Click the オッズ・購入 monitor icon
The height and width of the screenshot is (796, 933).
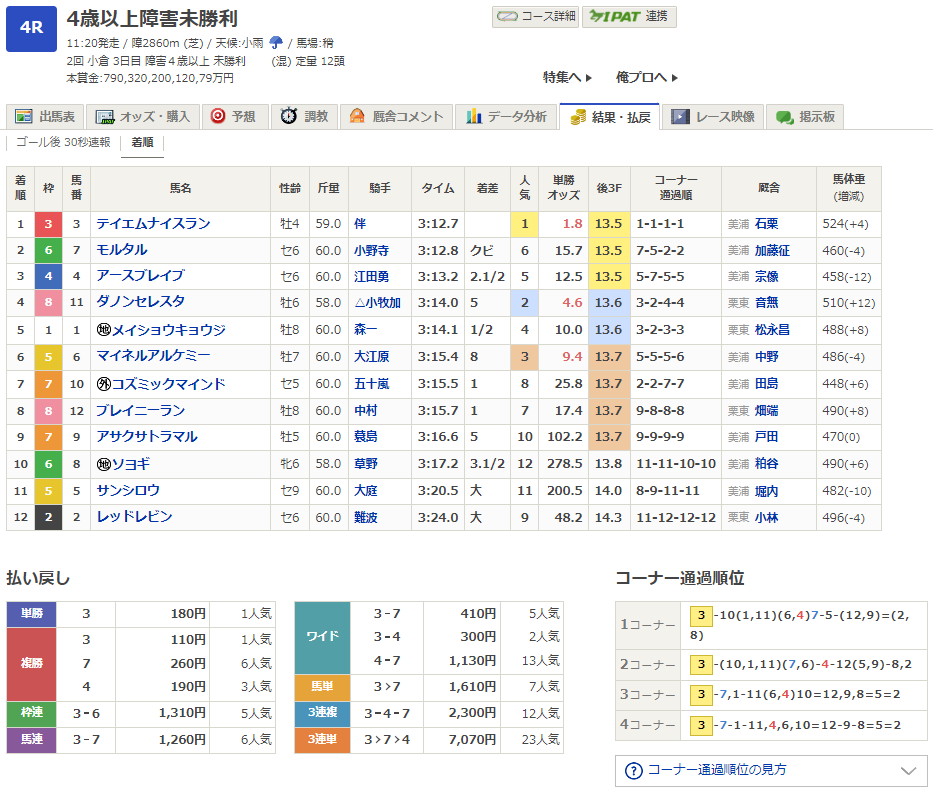point(105,117)
